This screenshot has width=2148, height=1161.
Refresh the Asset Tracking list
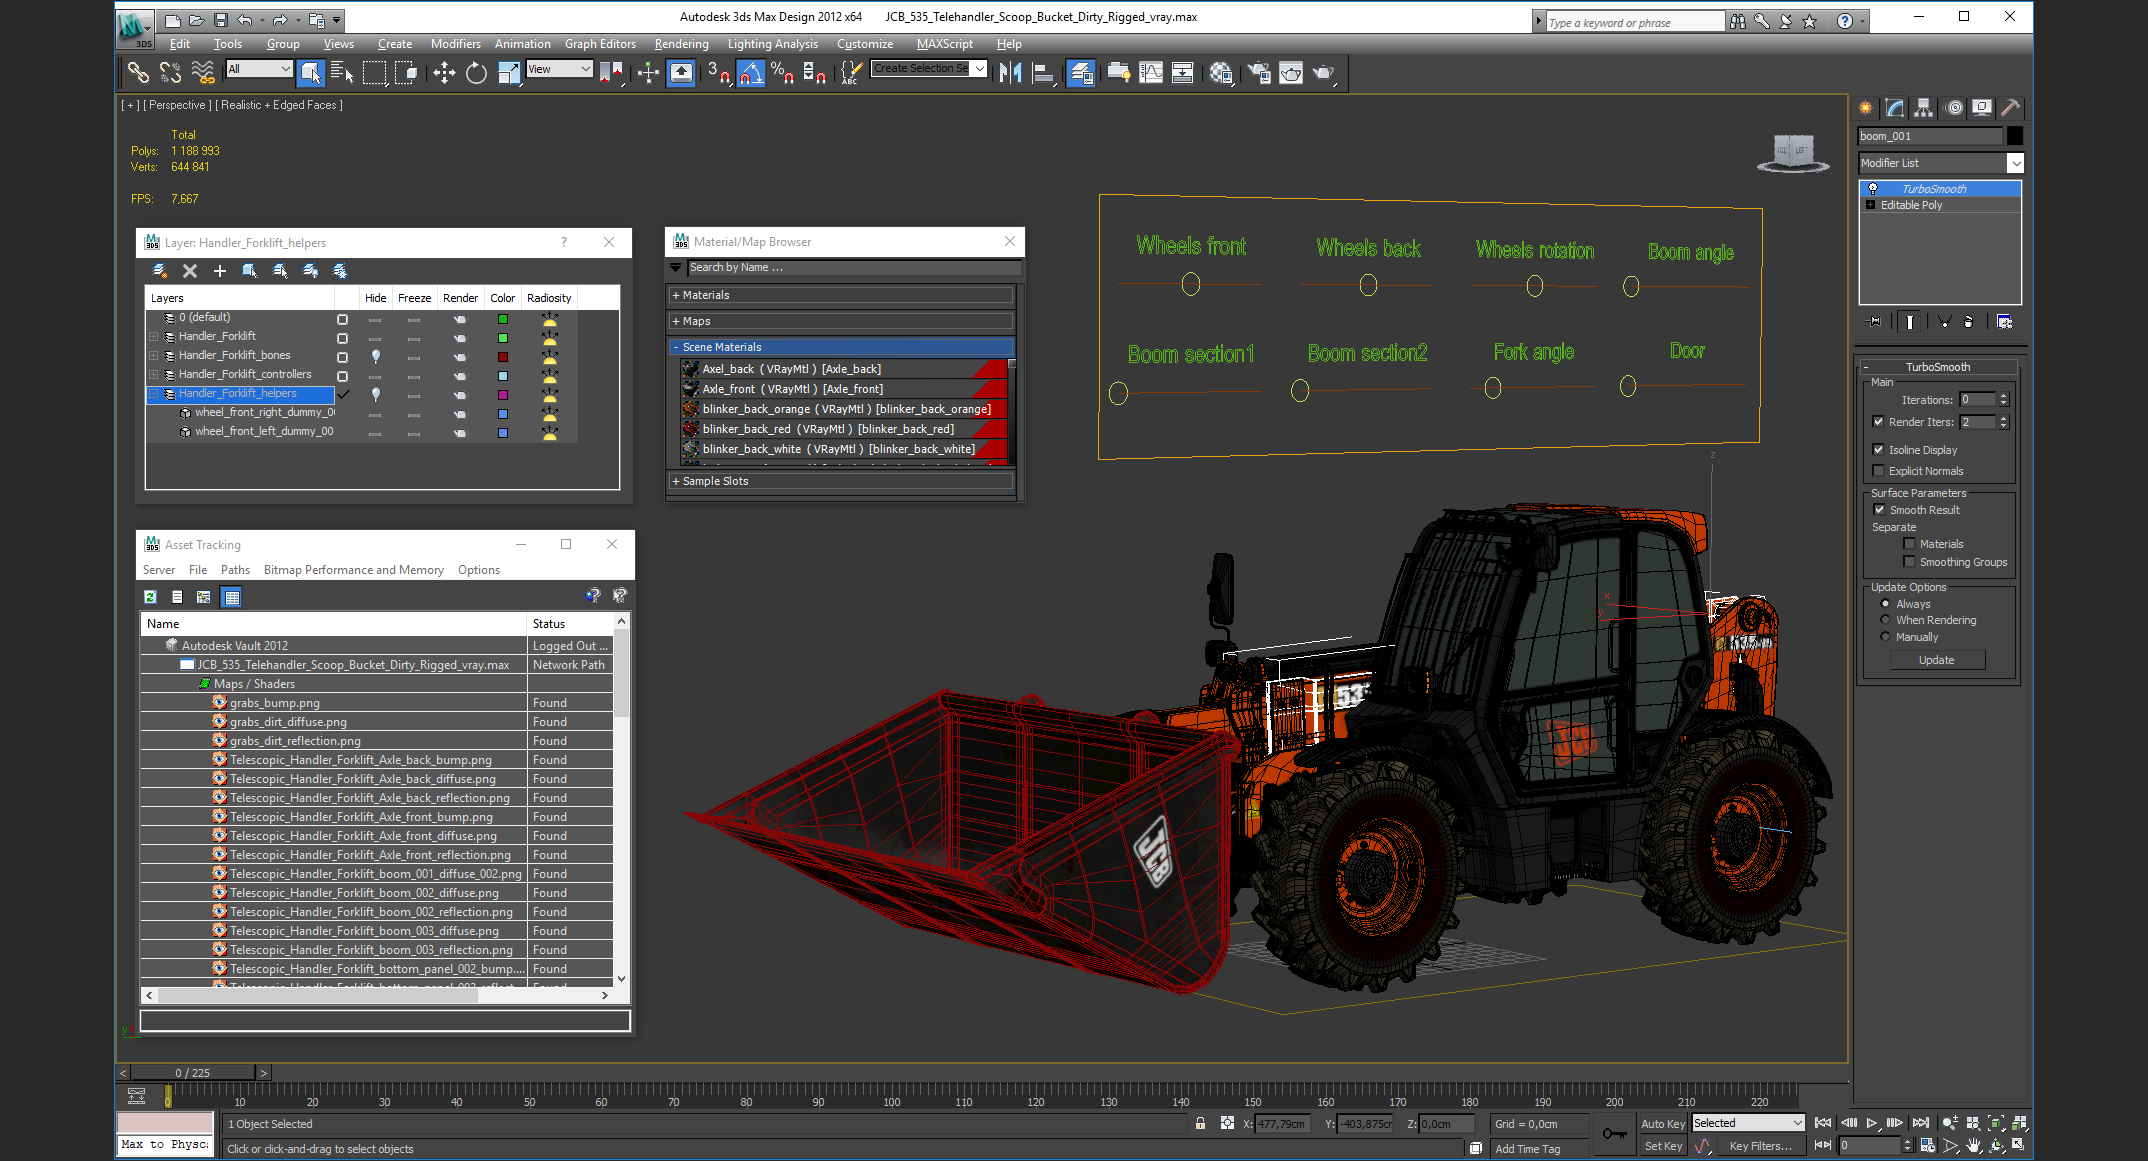pyautogui.click(x=150, y=597)
